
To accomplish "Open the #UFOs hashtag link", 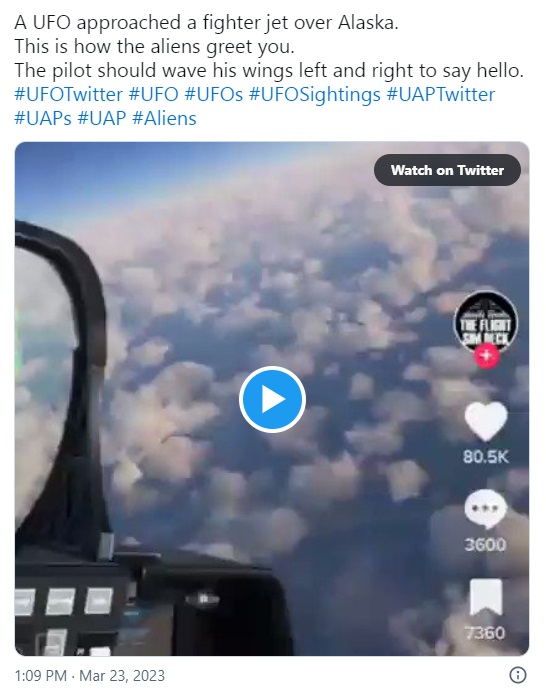I will 213,94.
